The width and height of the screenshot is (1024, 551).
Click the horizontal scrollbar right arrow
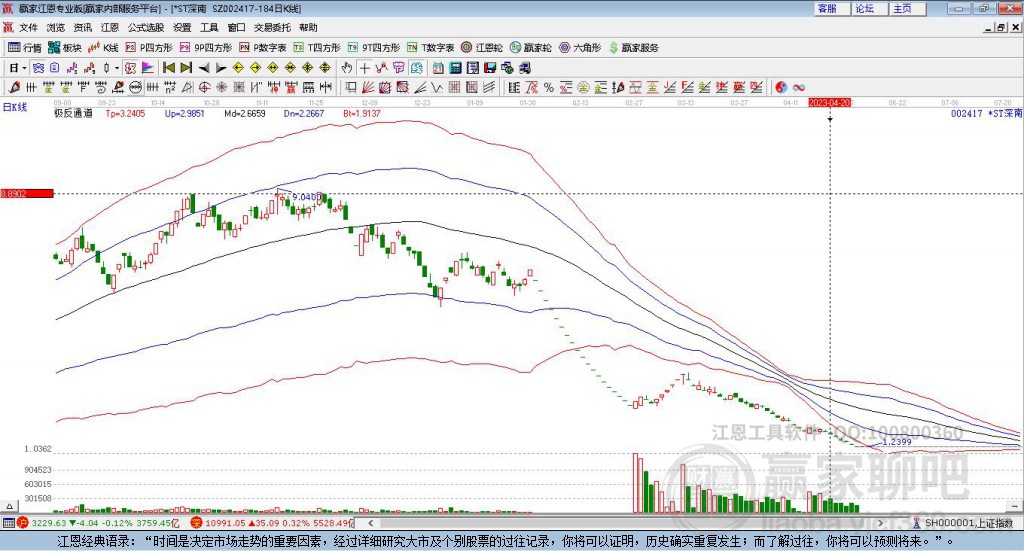[x=880, y=523]
